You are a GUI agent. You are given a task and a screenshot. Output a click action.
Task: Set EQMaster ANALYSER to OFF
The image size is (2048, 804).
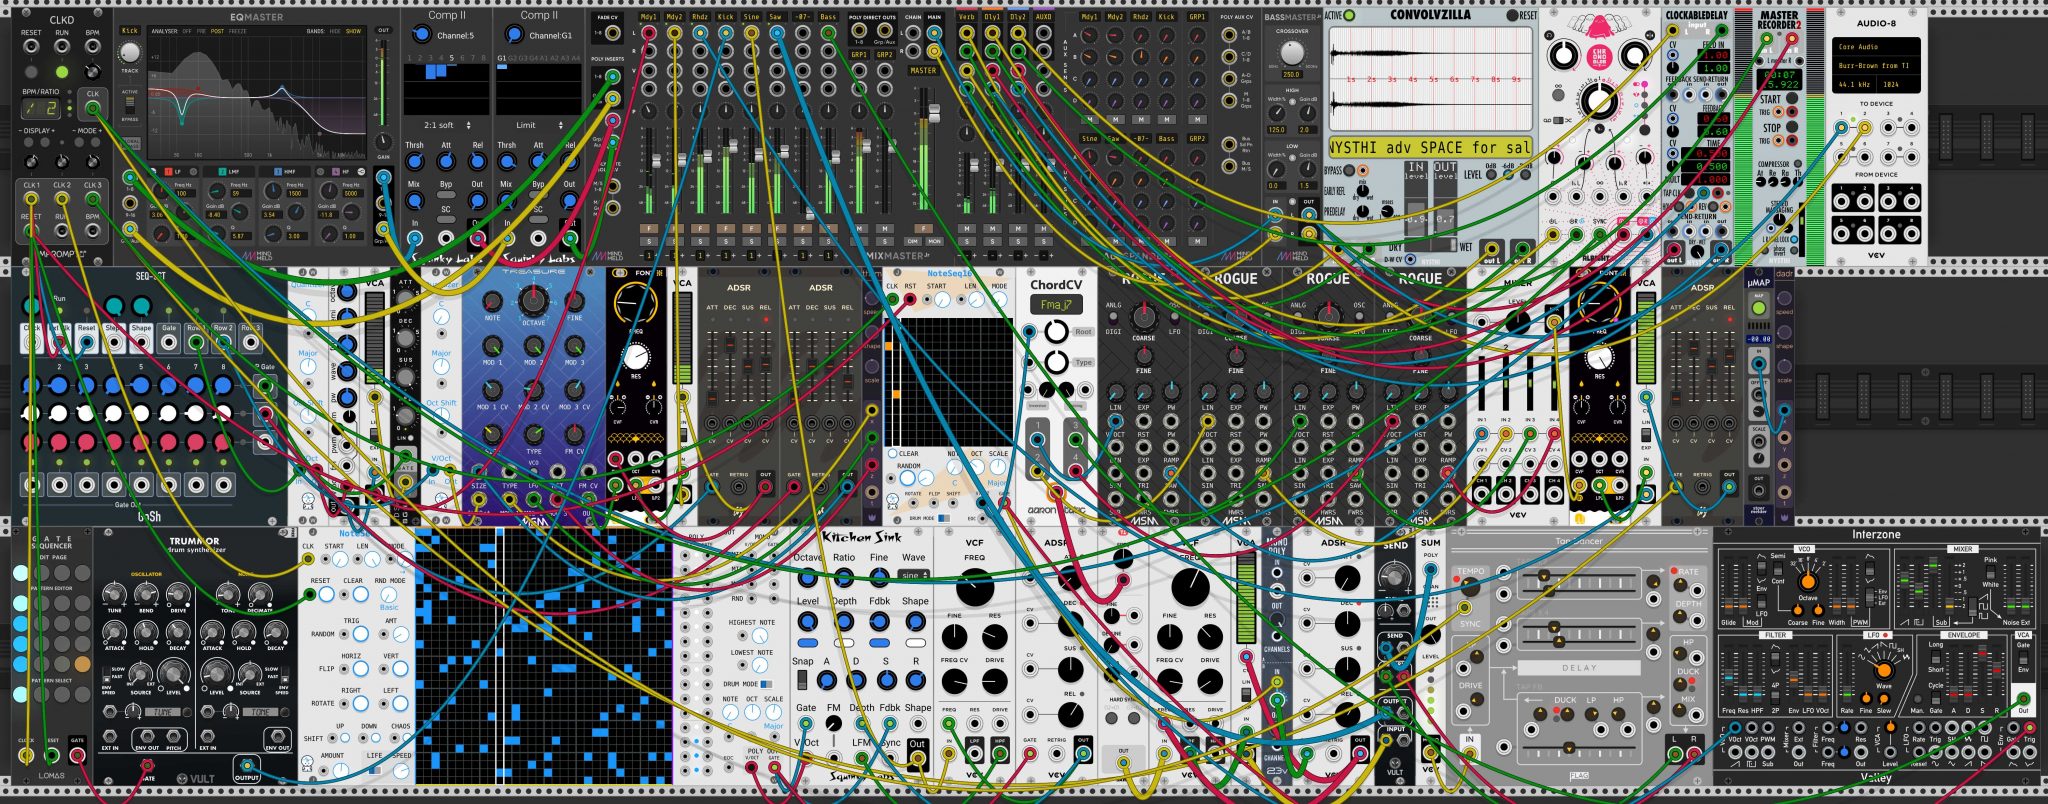click(x=186, y=31)
